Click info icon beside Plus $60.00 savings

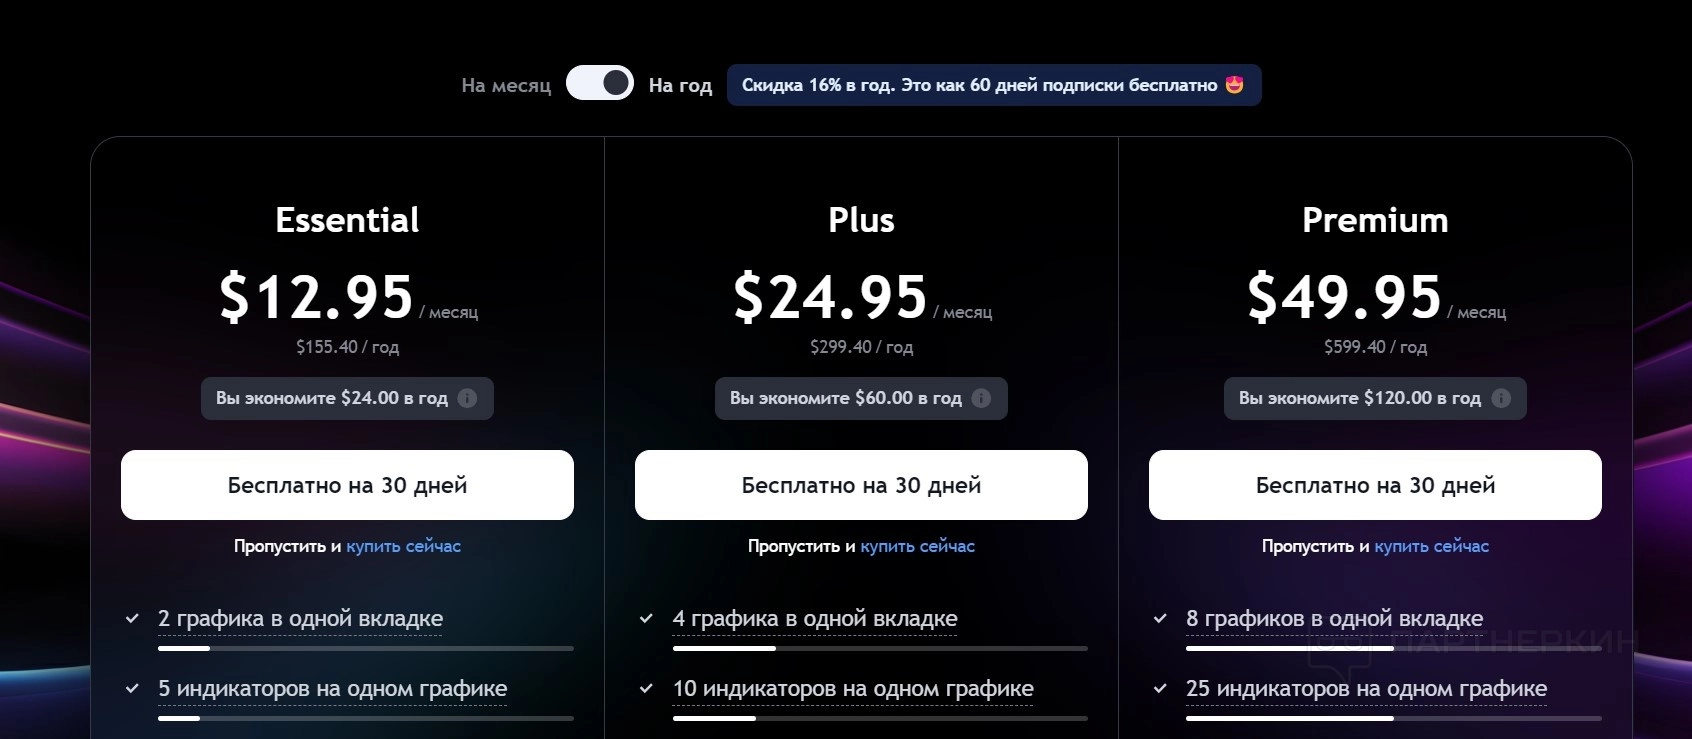pos(981,398)
